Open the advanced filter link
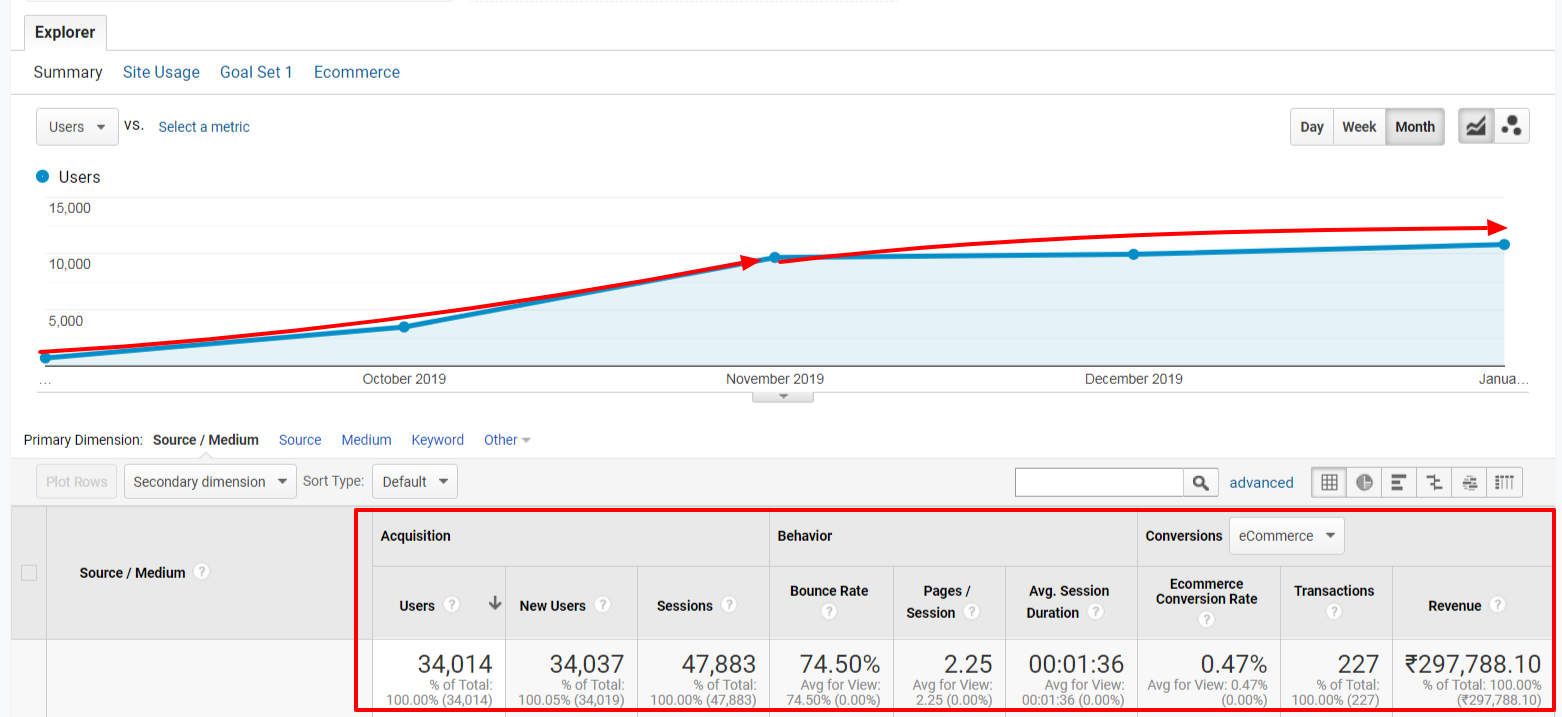Screen dimensions: 1562x717 tap(1261, 482)
